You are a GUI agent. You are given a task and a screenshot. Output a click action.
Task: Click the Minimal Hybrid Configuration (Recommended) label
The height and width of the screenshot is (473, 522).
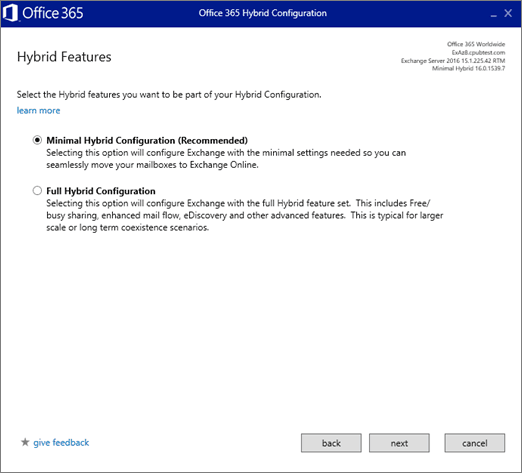click(147, 140)
